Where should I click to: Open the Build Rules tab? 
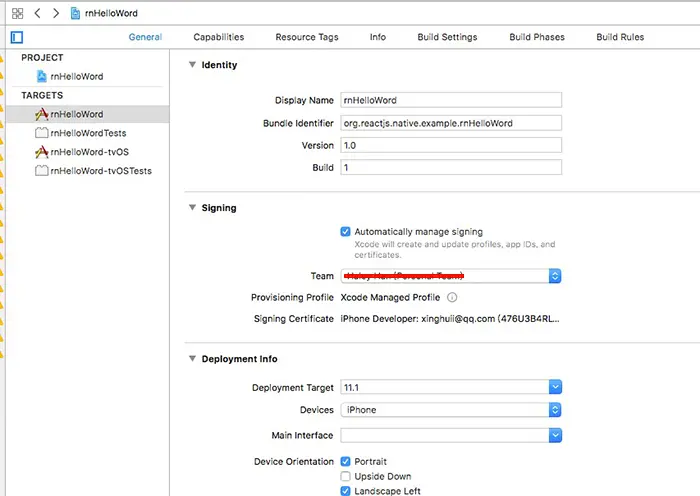tap(620, 37)
